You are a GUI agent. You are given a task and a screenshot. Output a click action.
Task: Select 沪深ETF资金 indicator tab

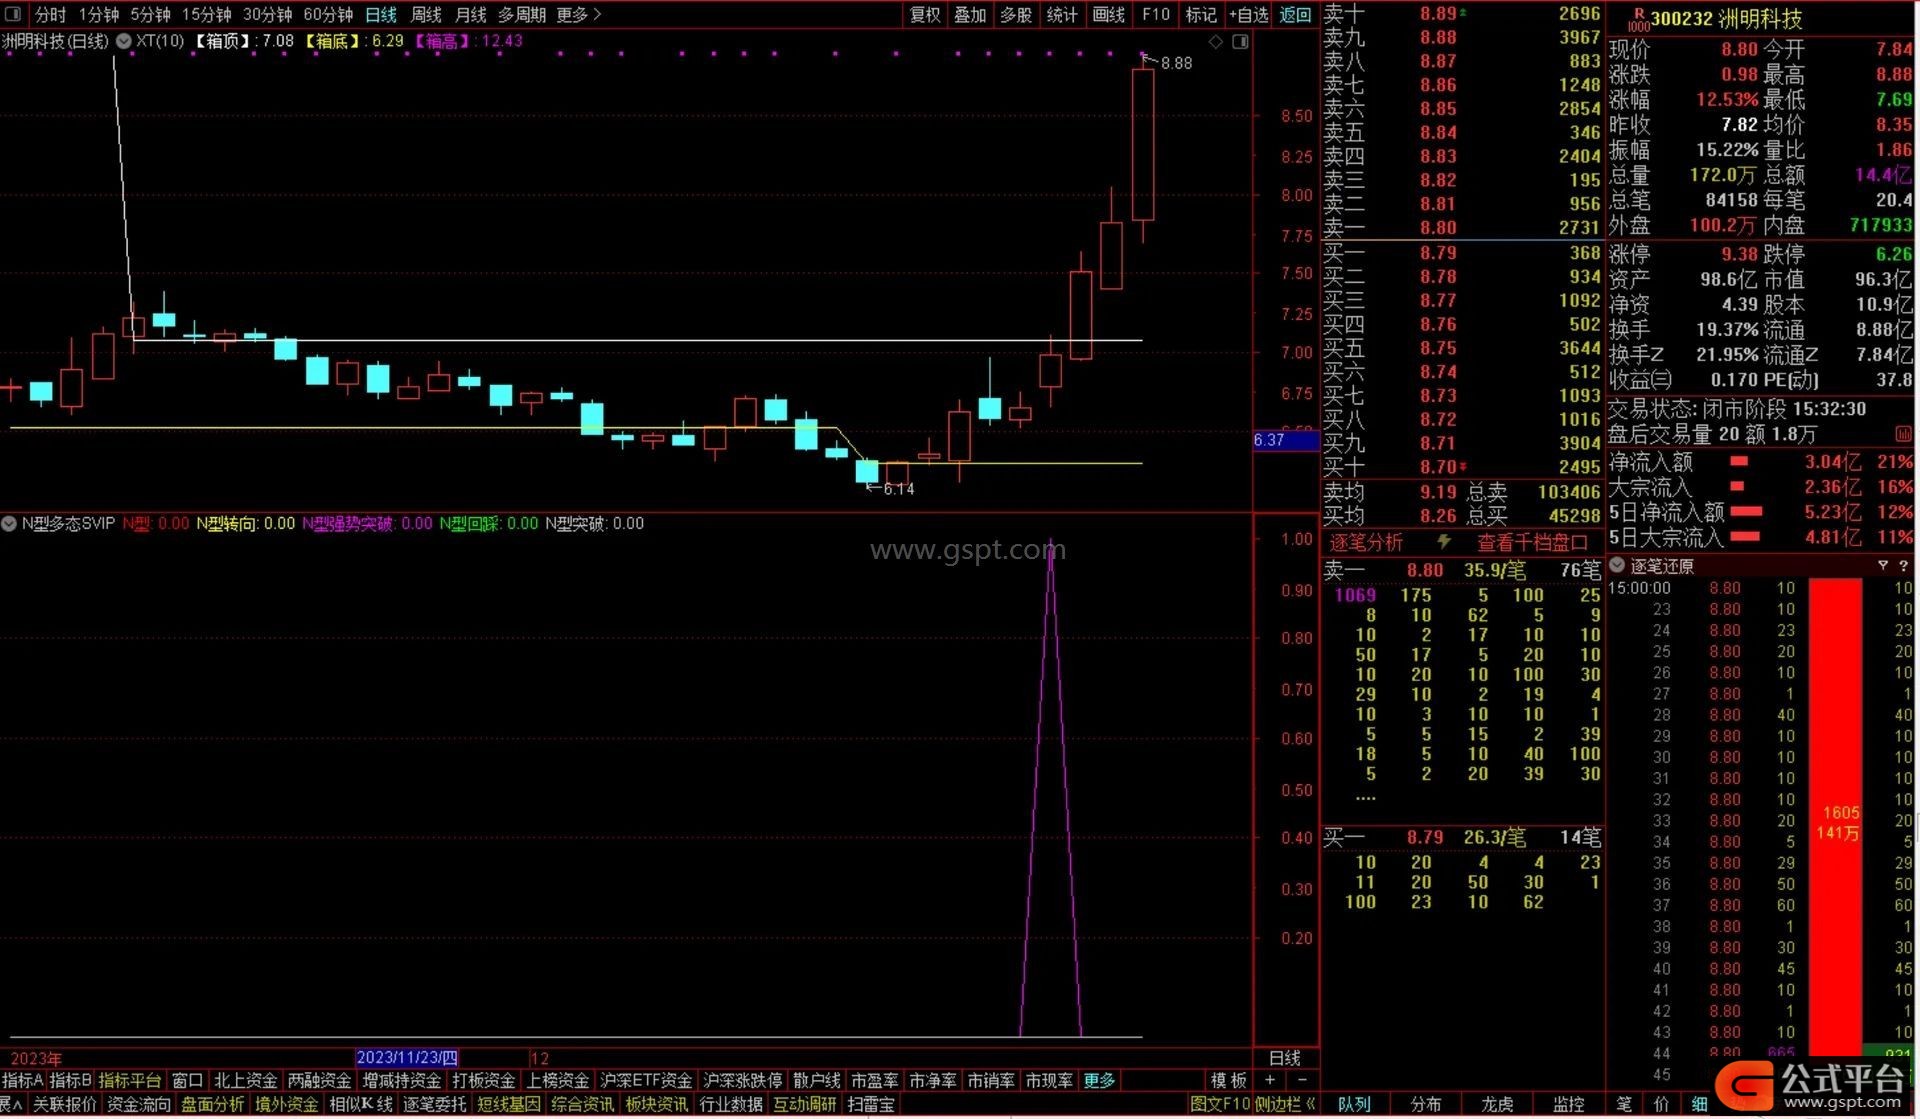tap(646, 1081)
